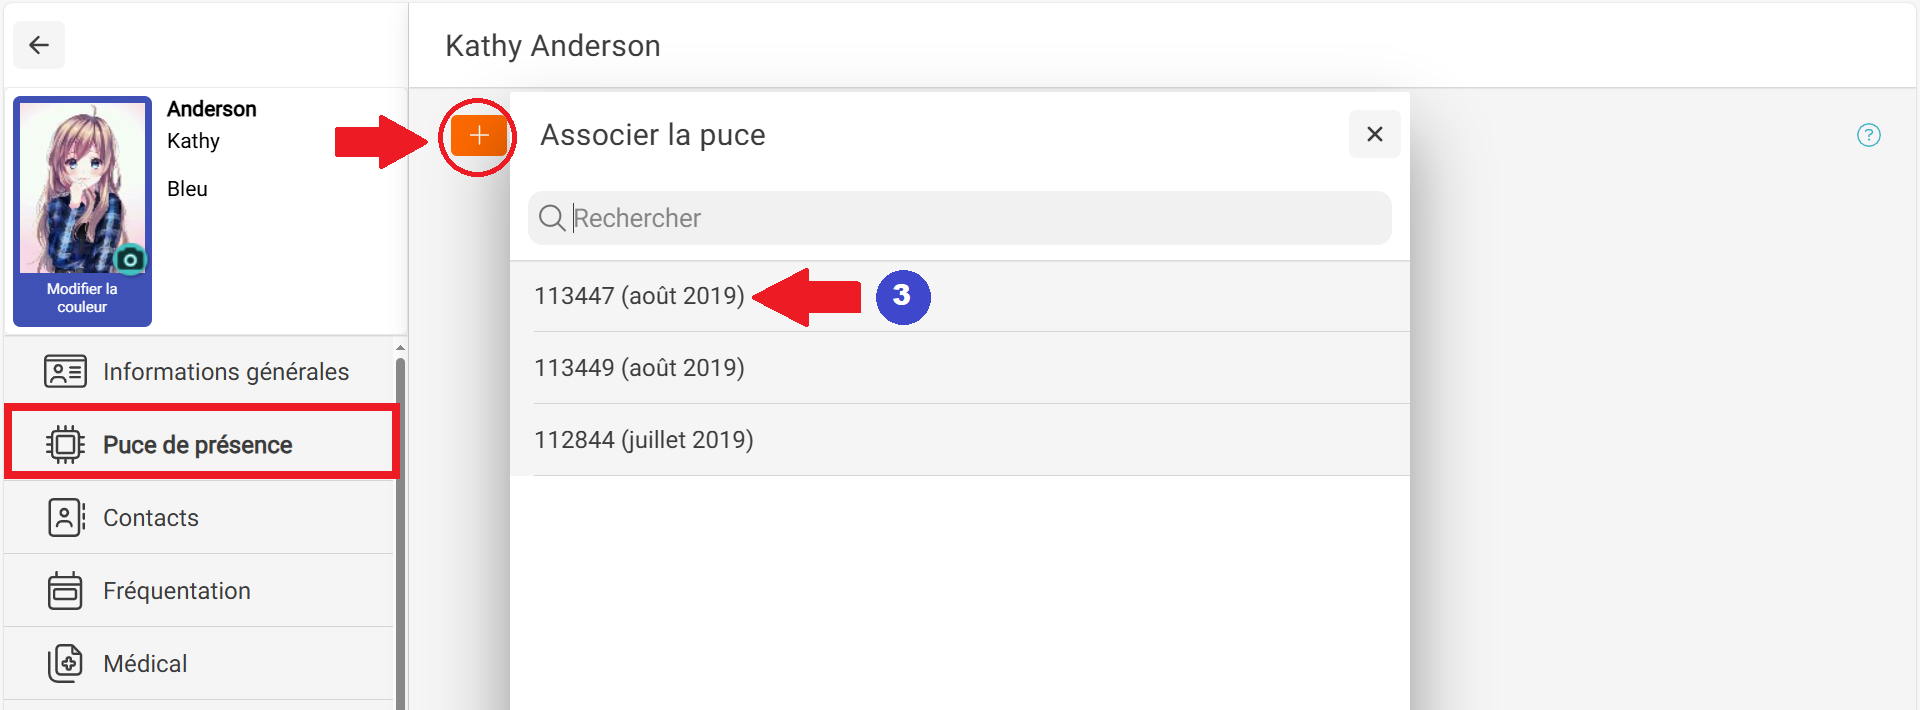Open the Informations générales section
Screen dimensions: 1920x710
pyautogui.click(x=200, y=371)
